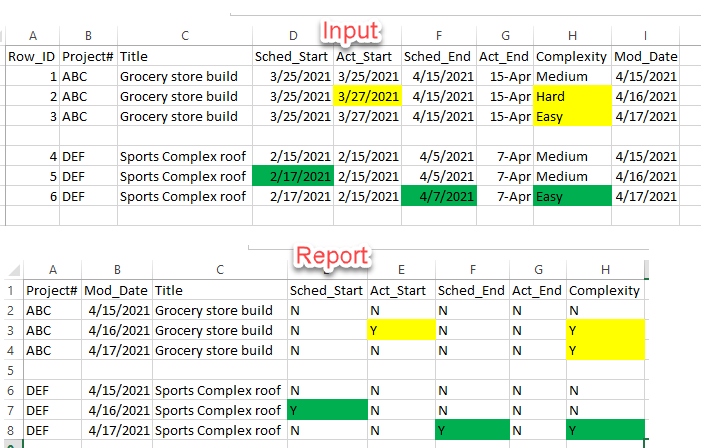701x448 pixels.
Task: Click the Mod_Date header in Input table
Action: pos(646,56)
